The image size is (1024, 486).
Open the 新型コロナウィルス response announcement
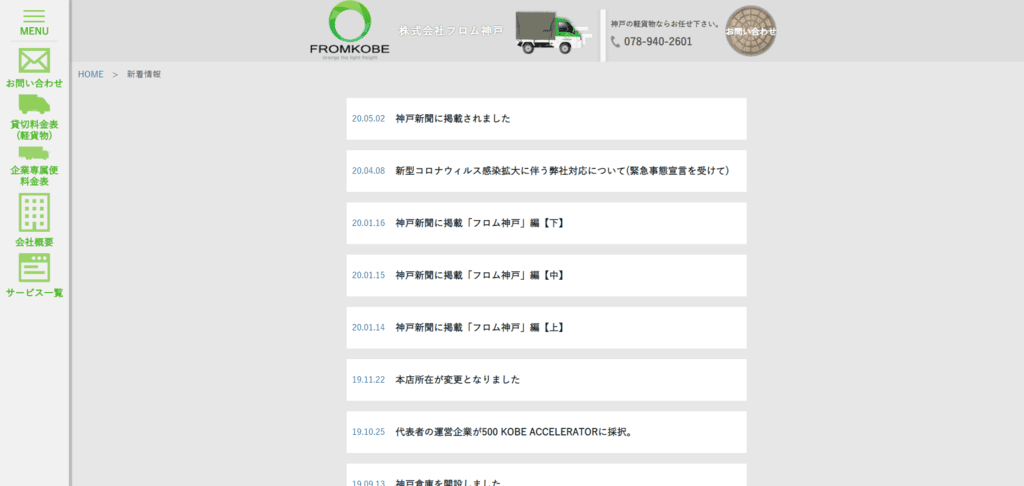click(561, 171)
